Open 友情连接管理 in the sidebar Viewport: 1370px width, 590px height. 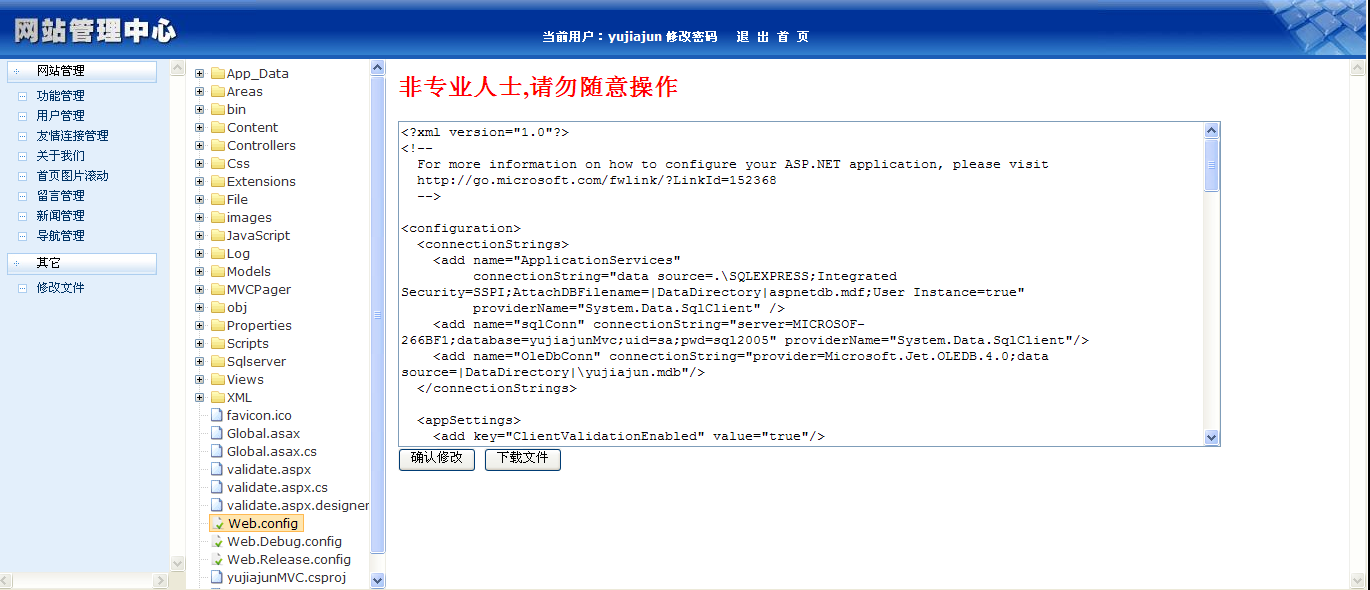[x=72, y=136]
